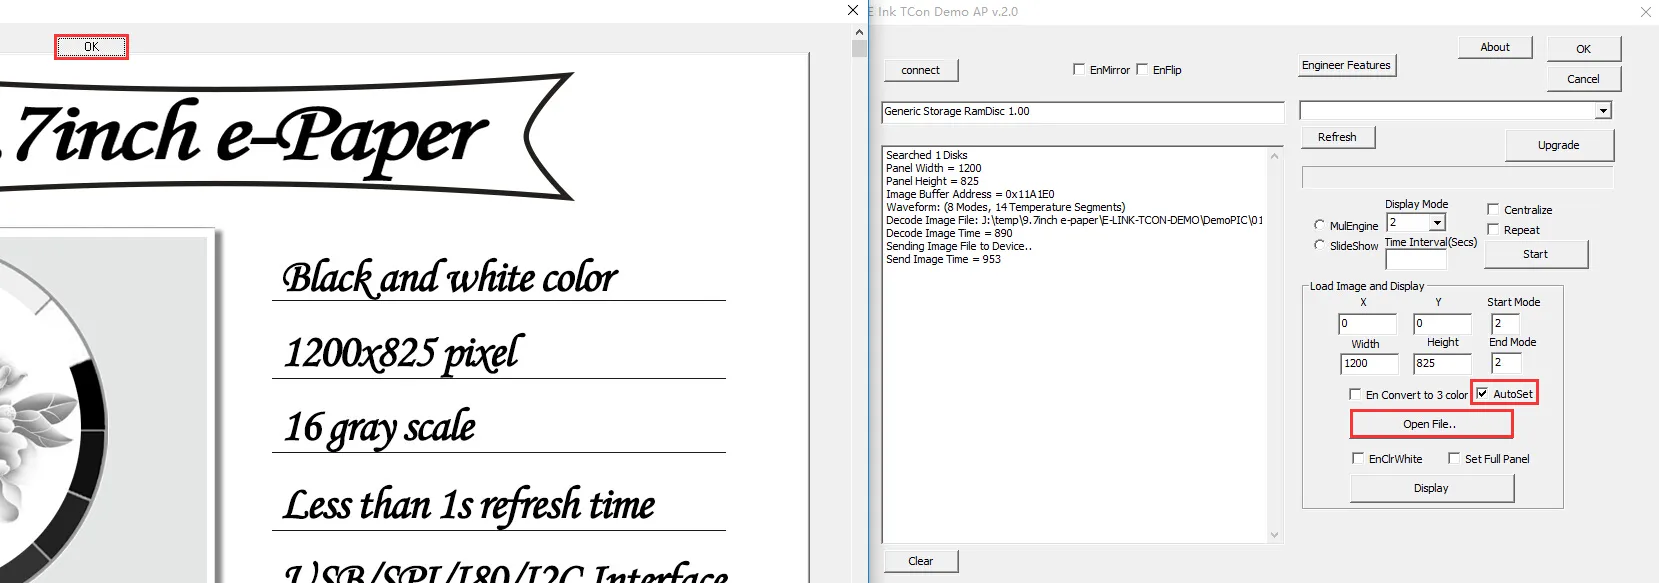Viewport: 1659px width, 583px height.
Task: Expand the empty device combo box
Action: tap(1603, 111)
